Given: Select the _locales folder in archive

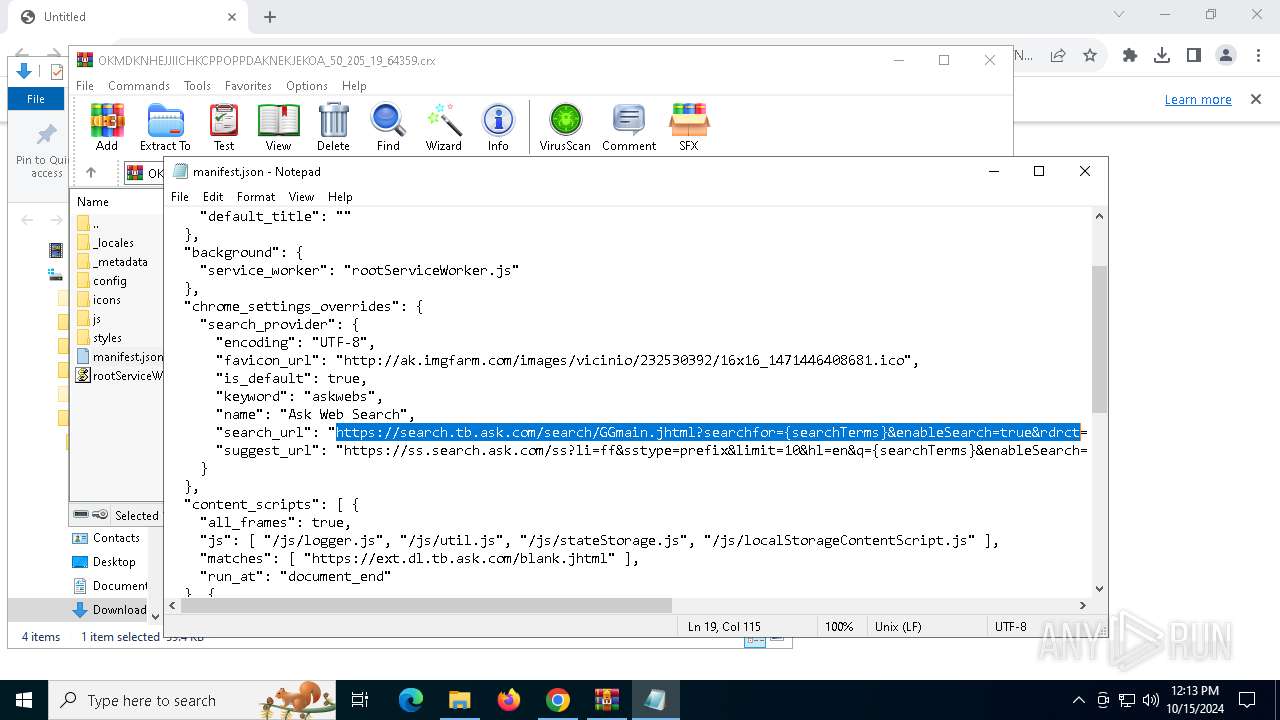Looking at the screenshot, I should 113,243.
